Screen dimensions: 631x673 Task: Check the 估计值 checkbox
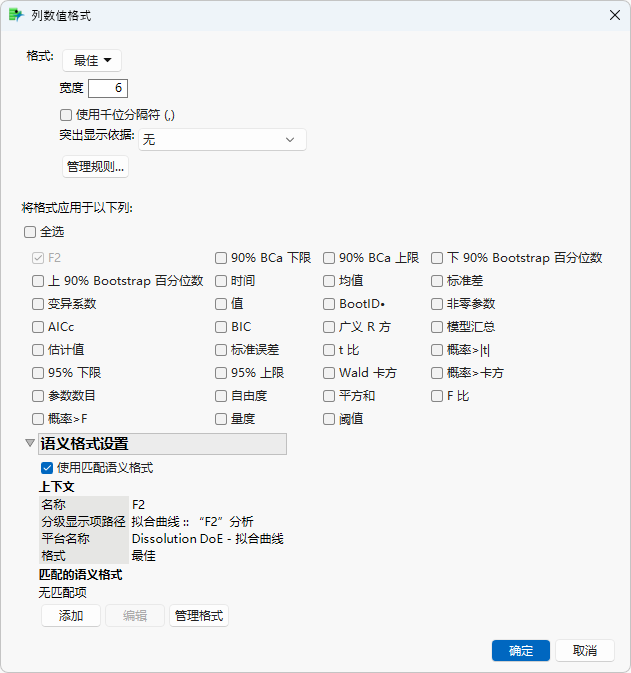(38, 350)
